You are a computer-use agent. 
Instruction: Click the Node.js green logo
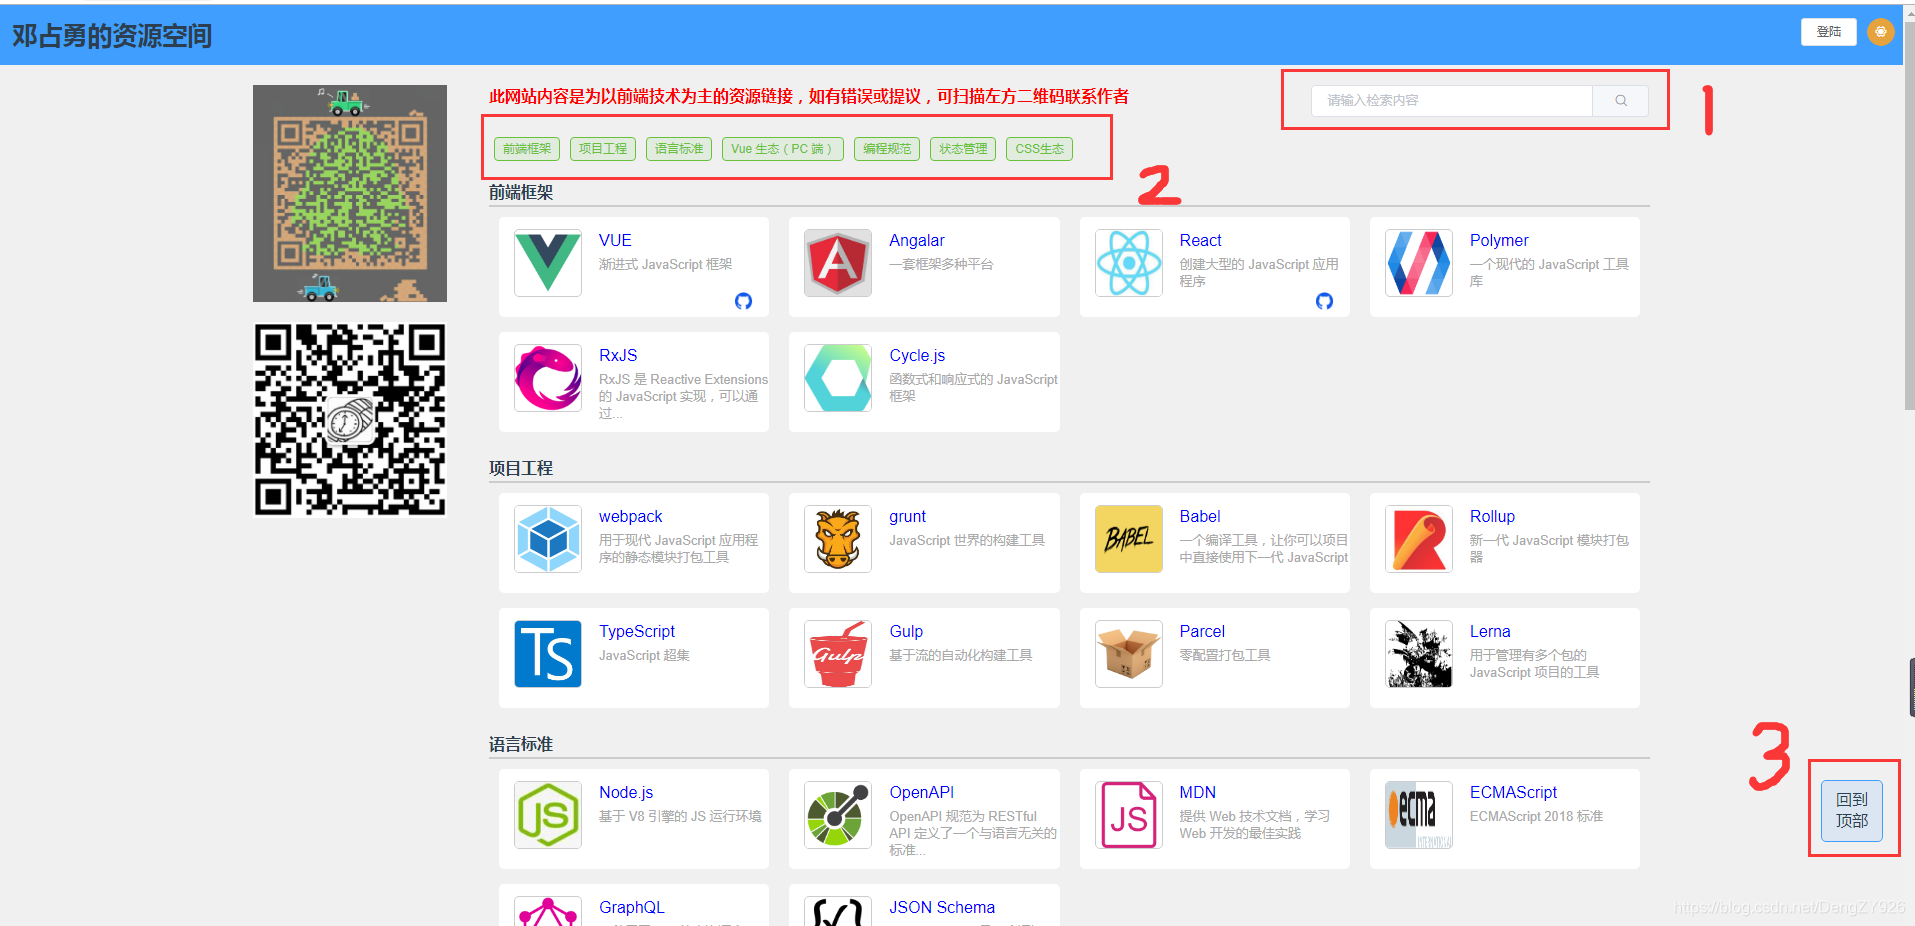pos(548,815)
